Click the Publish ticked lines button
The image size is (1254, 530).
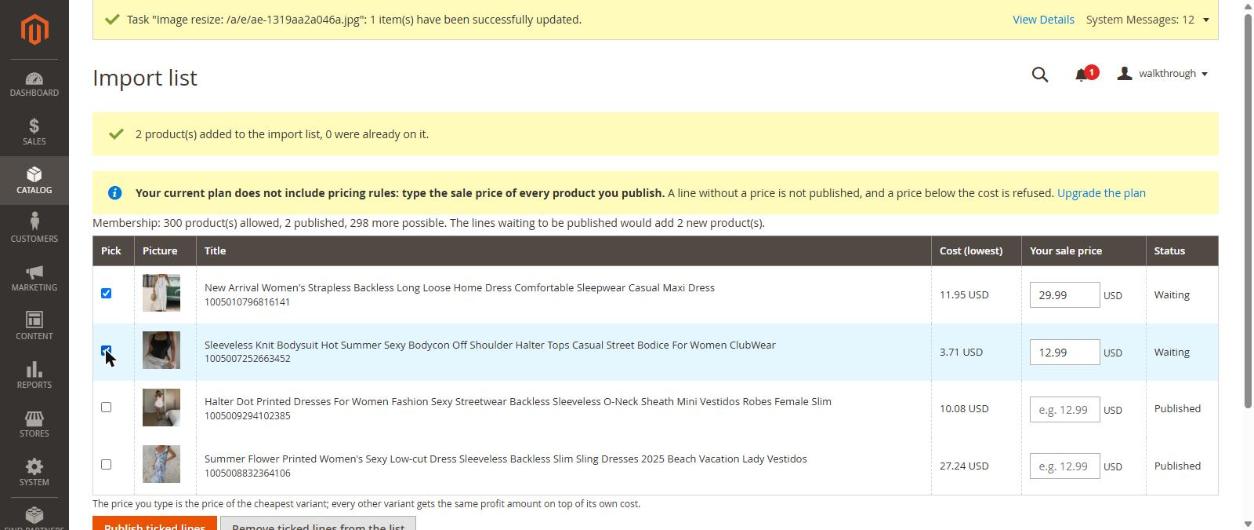point(154,523)
